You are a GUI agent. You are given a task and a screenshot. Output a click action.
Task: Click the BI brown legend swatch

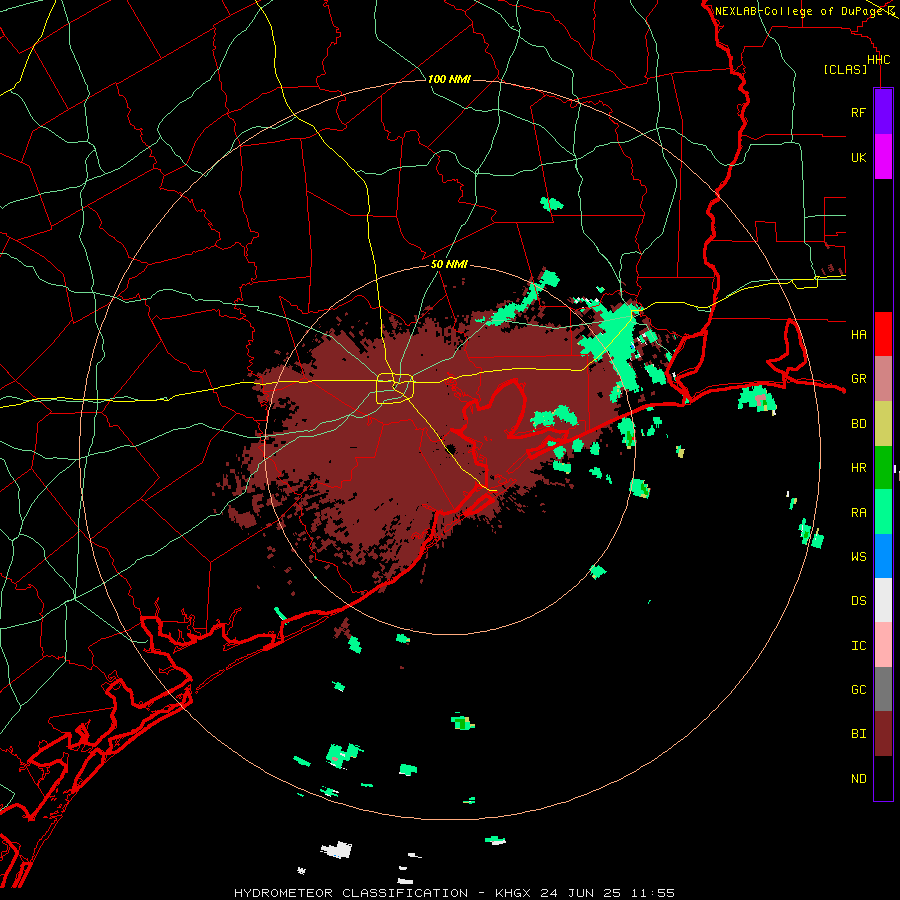tap(883, 734)
